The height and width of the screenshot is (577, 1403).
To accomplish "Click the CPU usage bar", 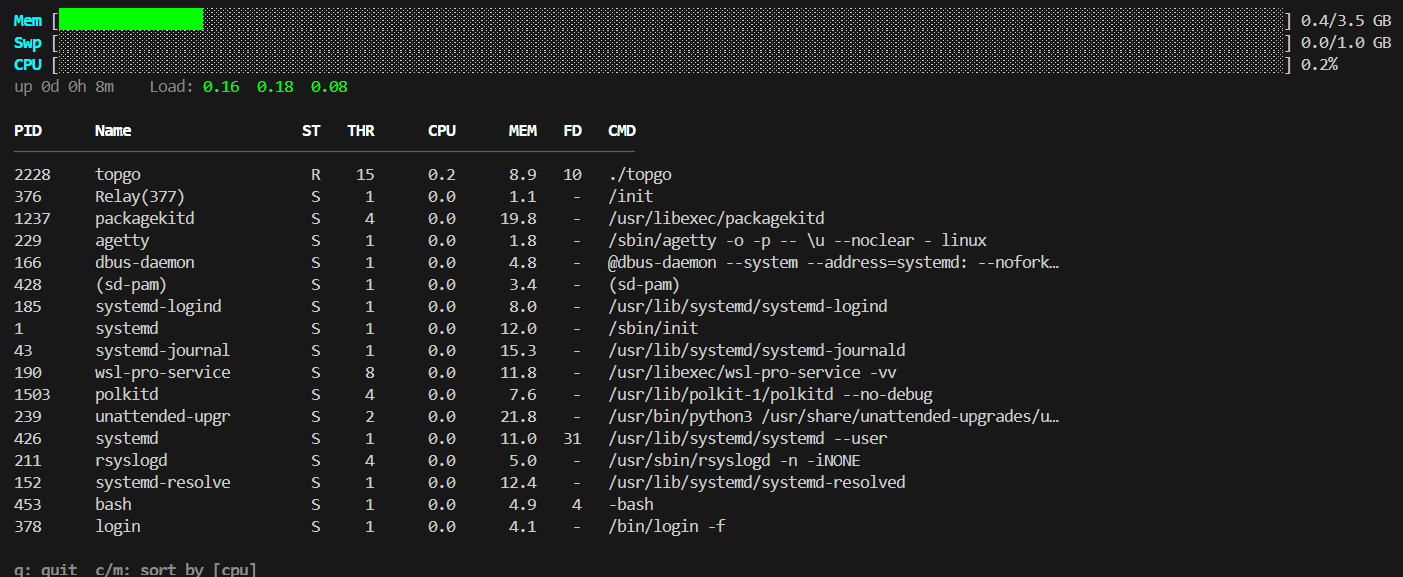I will [671, 65].
